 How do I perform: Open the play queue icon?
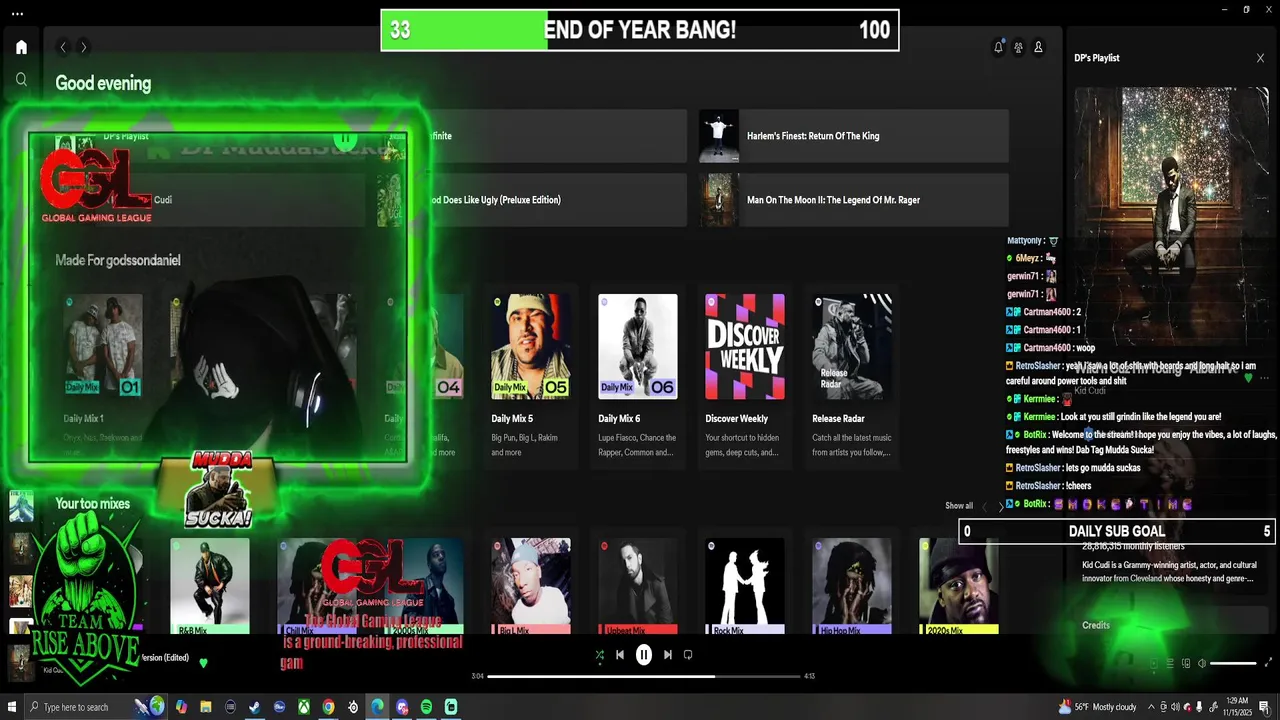(1170, 663)
